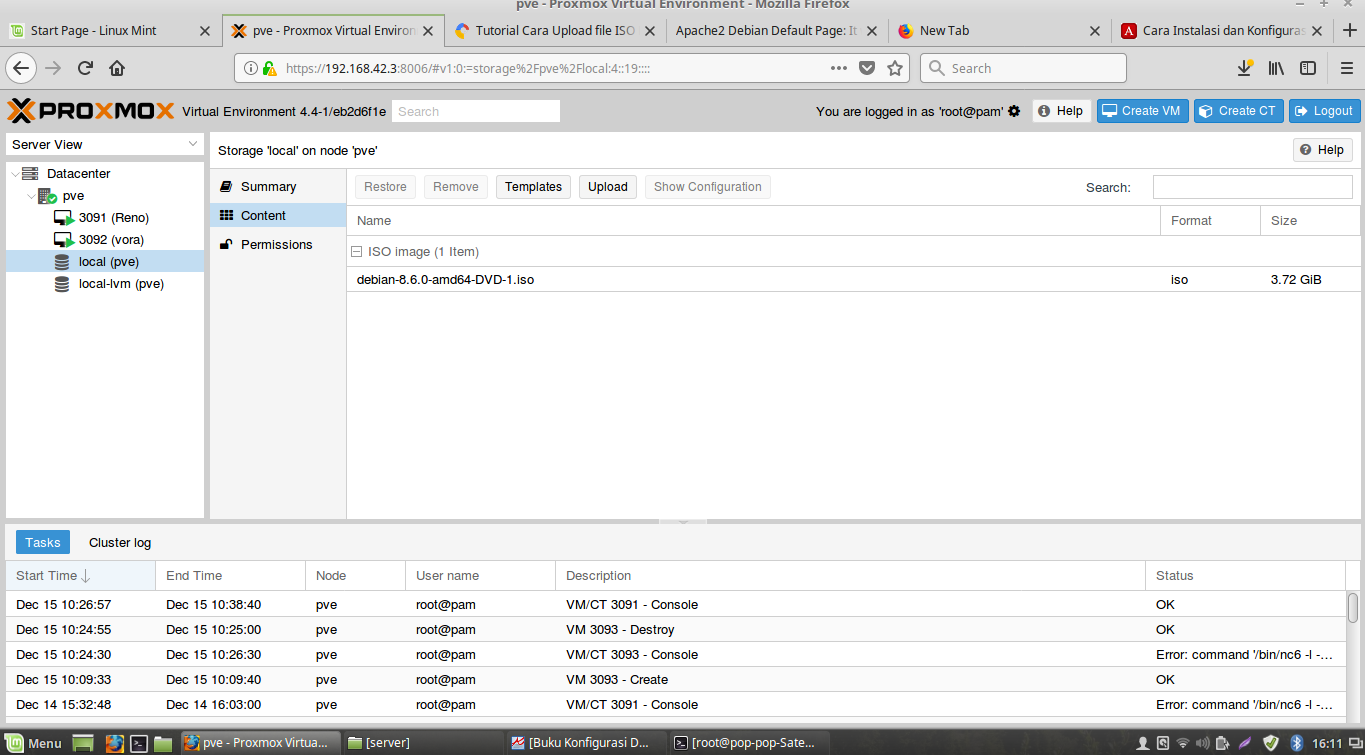The height and width of the screenshot is (755, 1365).
Task: Switch to the Start Page - Linux Mint tab
Action: (110, 30)
